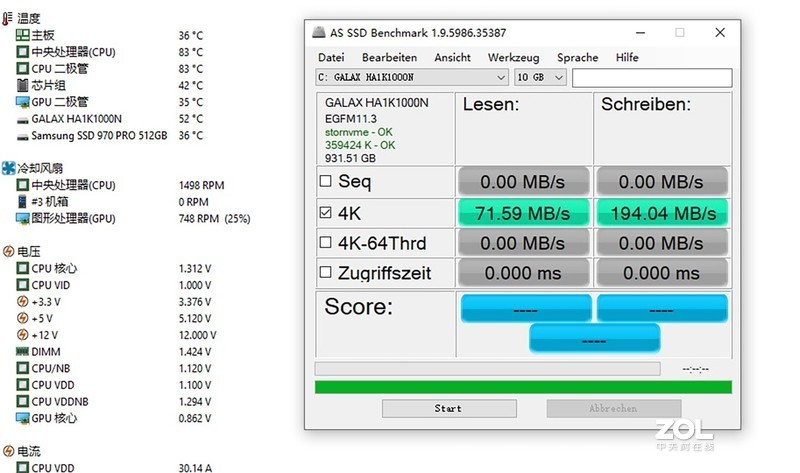Click the 359424 K - OK alignment text
This screenshot has height=473, width=800.
tap(360, 145)
